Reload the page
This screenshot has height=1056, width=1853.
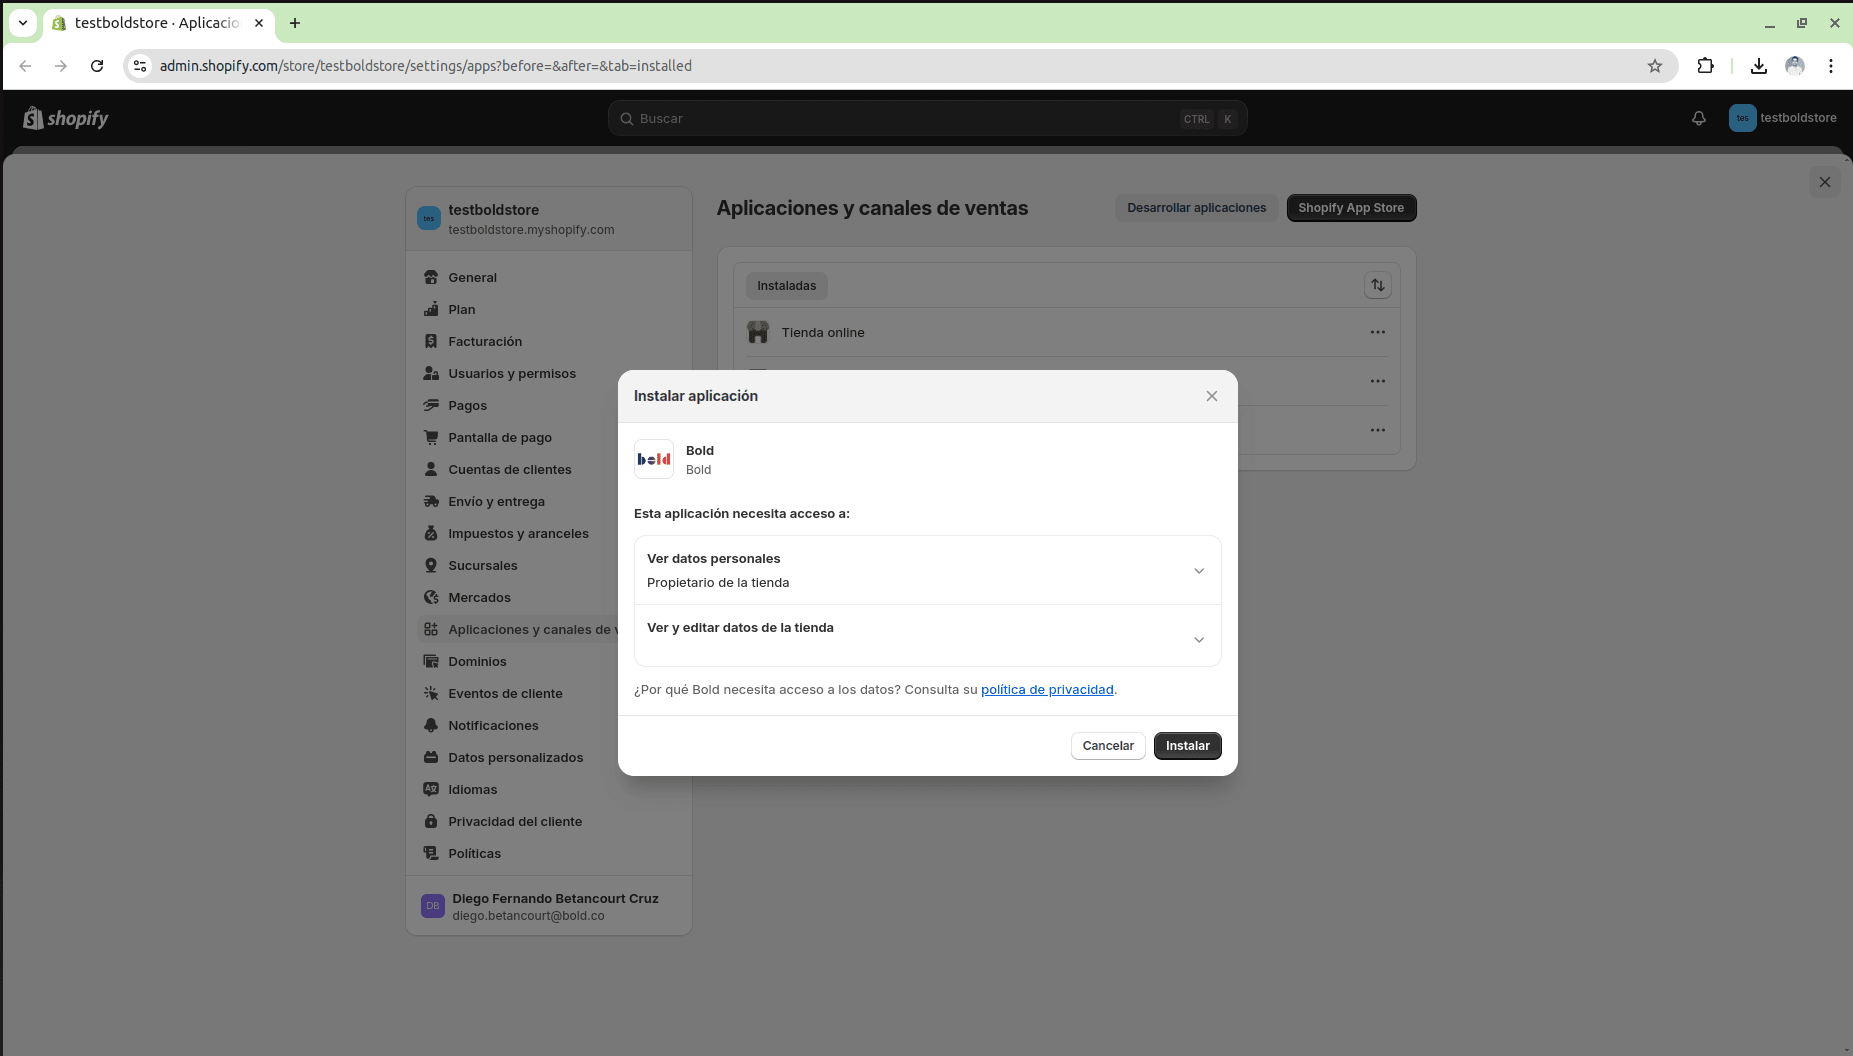(x=97, y=66)
